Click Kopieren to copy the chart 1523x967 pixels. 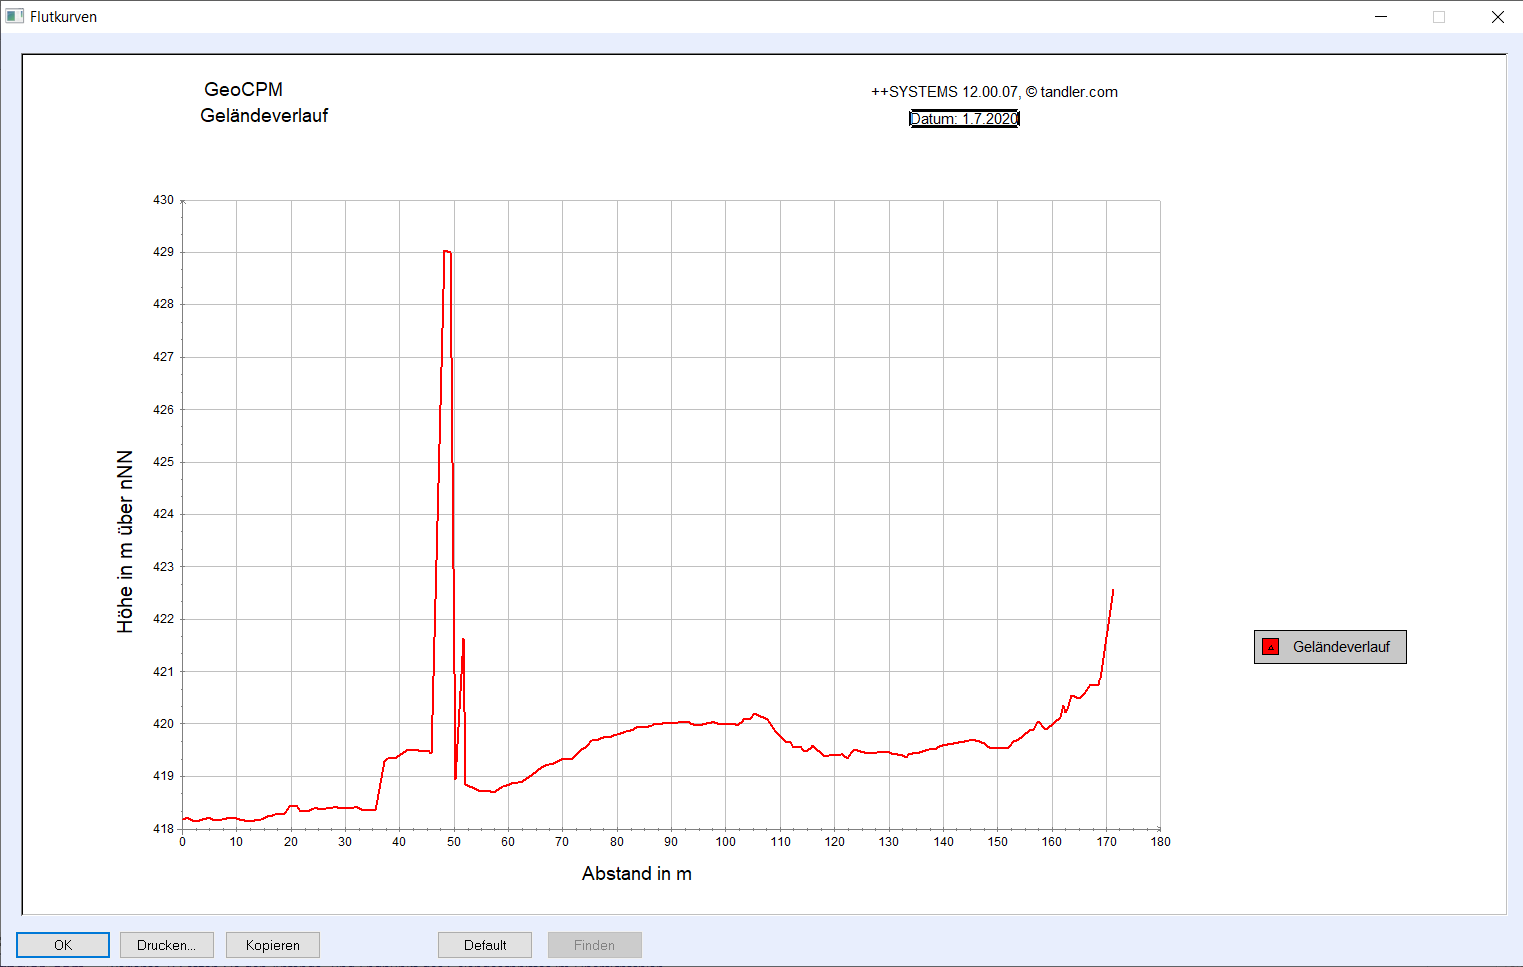pyautogui.click(x=272, y=945)
